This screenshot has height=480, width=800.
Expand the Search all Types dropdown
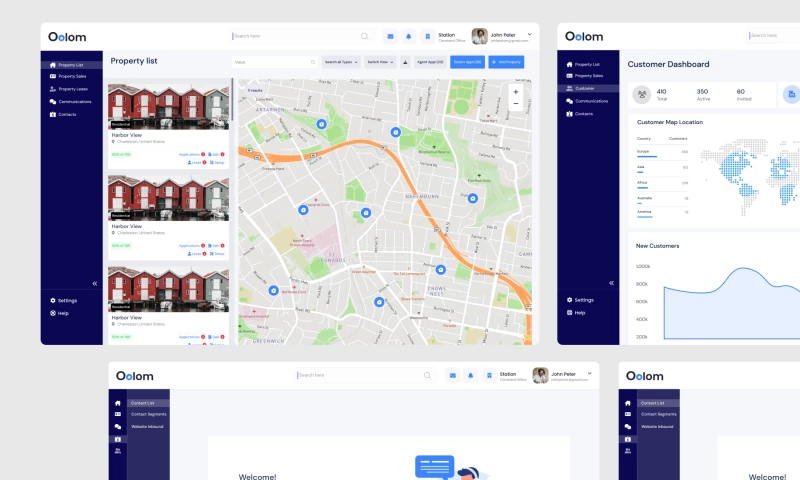(x=340, y=62)
